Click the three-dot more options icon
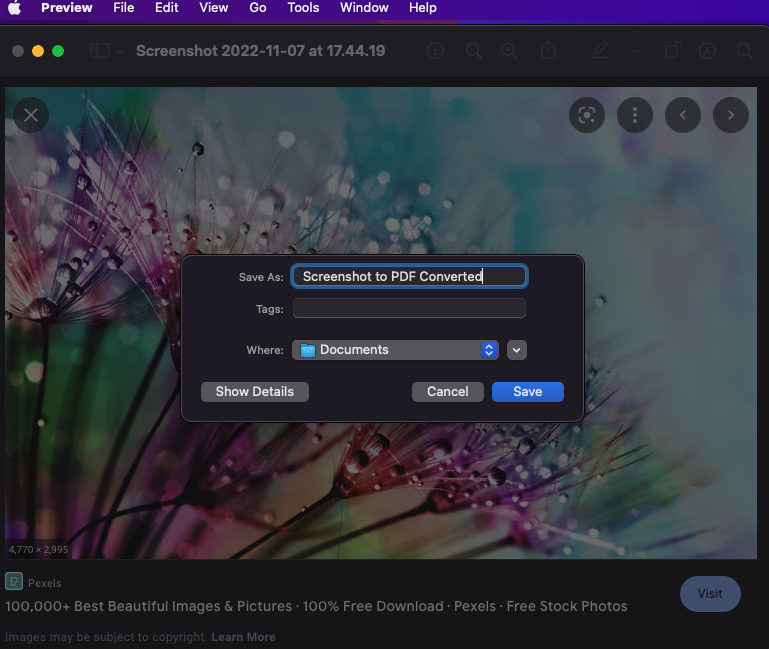 (x=635, y=115)
